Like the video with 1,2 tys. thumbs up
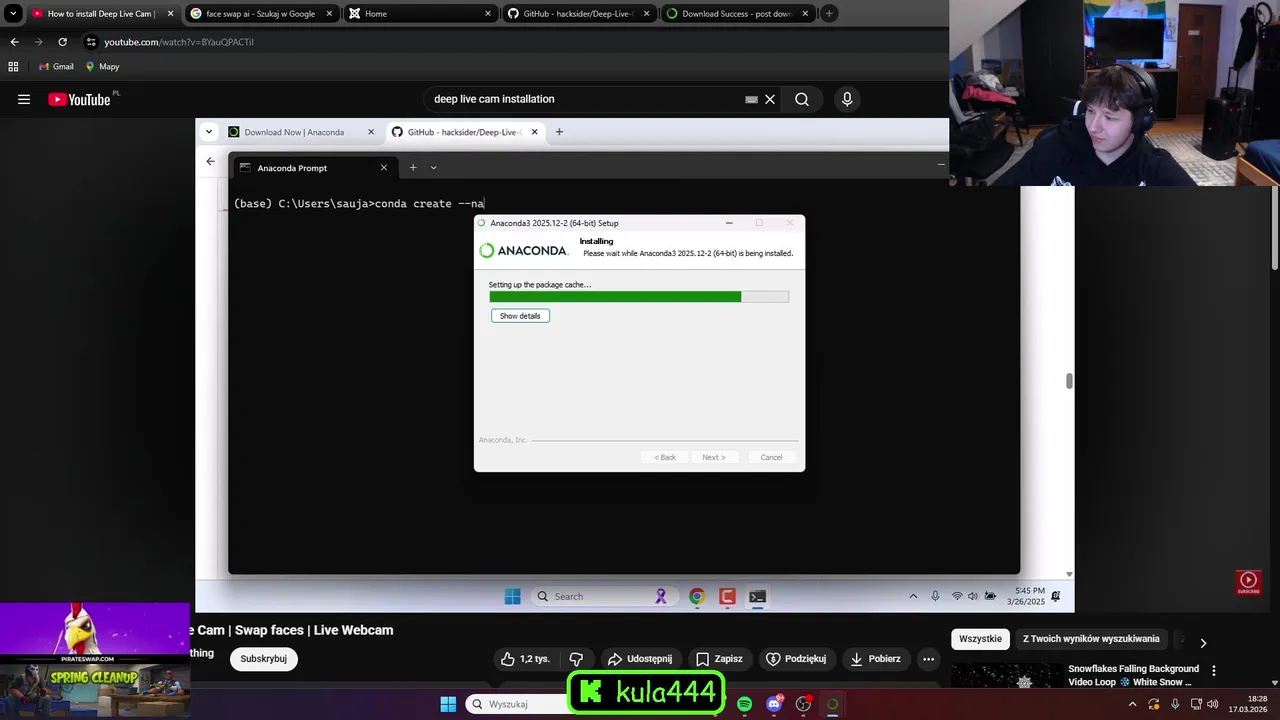The height and width of the screenshot is (720, 1280). [526, 659]
